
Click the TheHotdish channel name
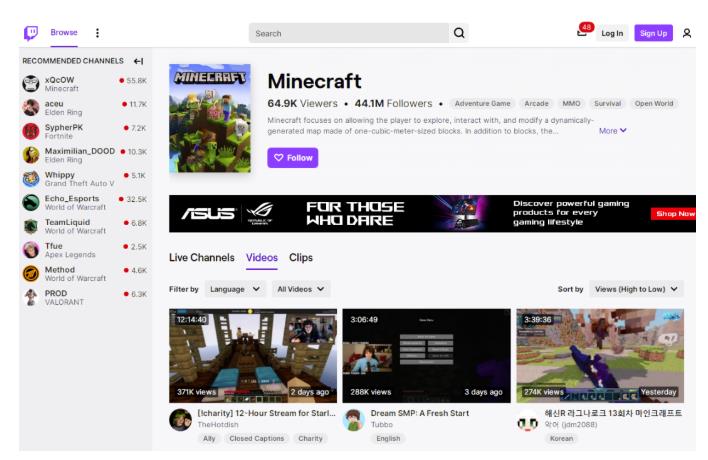[218, 425]
